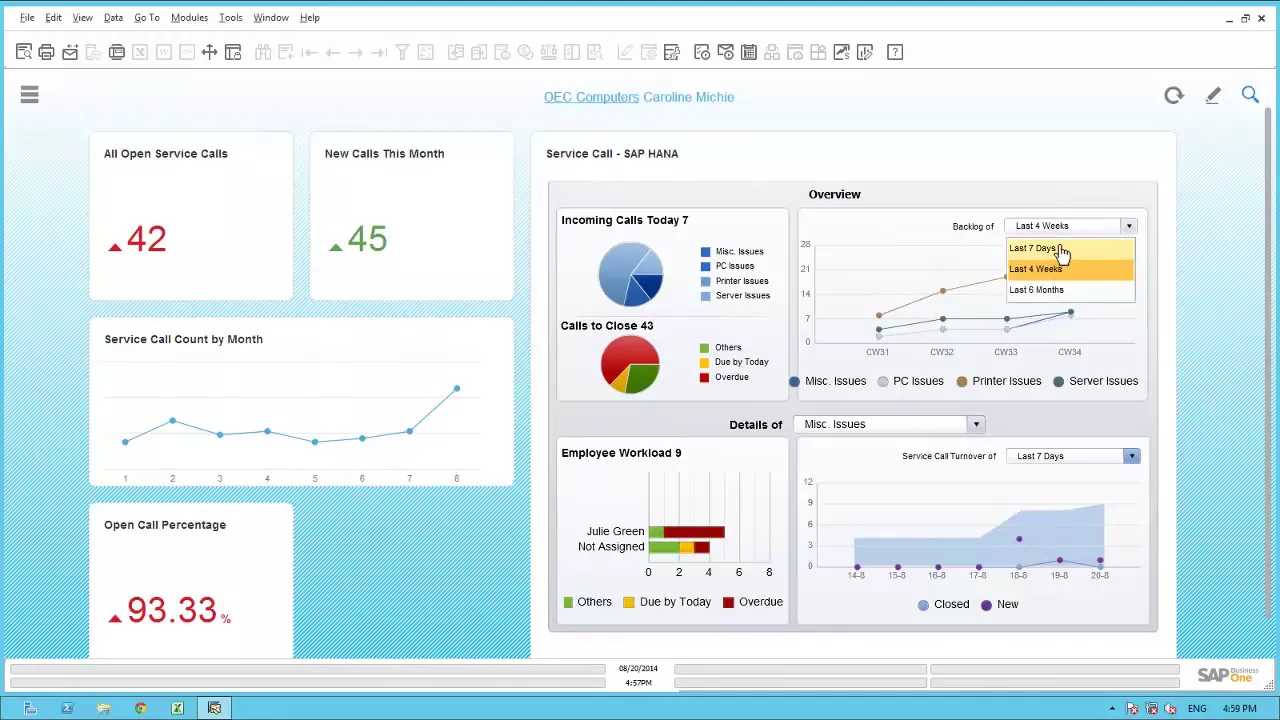Click the magnifier search icon

[x=1250, y=95]
